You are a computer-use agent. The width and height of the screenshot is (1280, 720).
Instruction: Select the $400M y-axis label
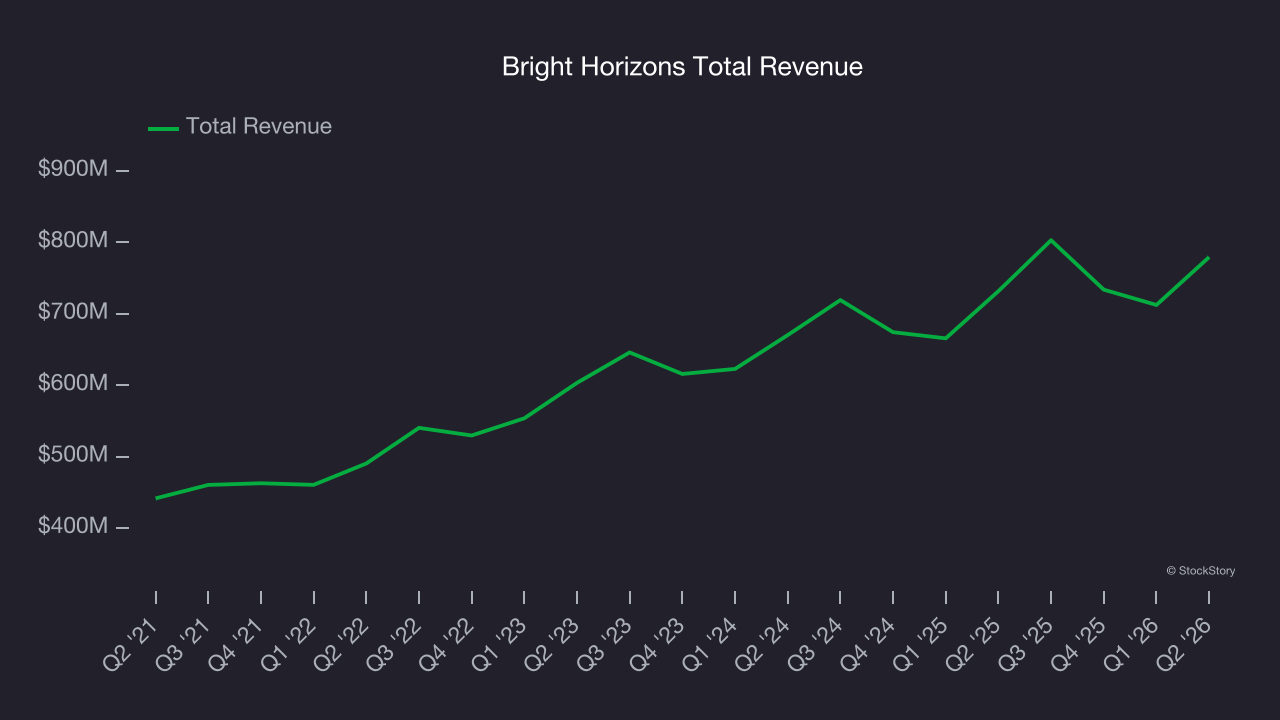73,527
